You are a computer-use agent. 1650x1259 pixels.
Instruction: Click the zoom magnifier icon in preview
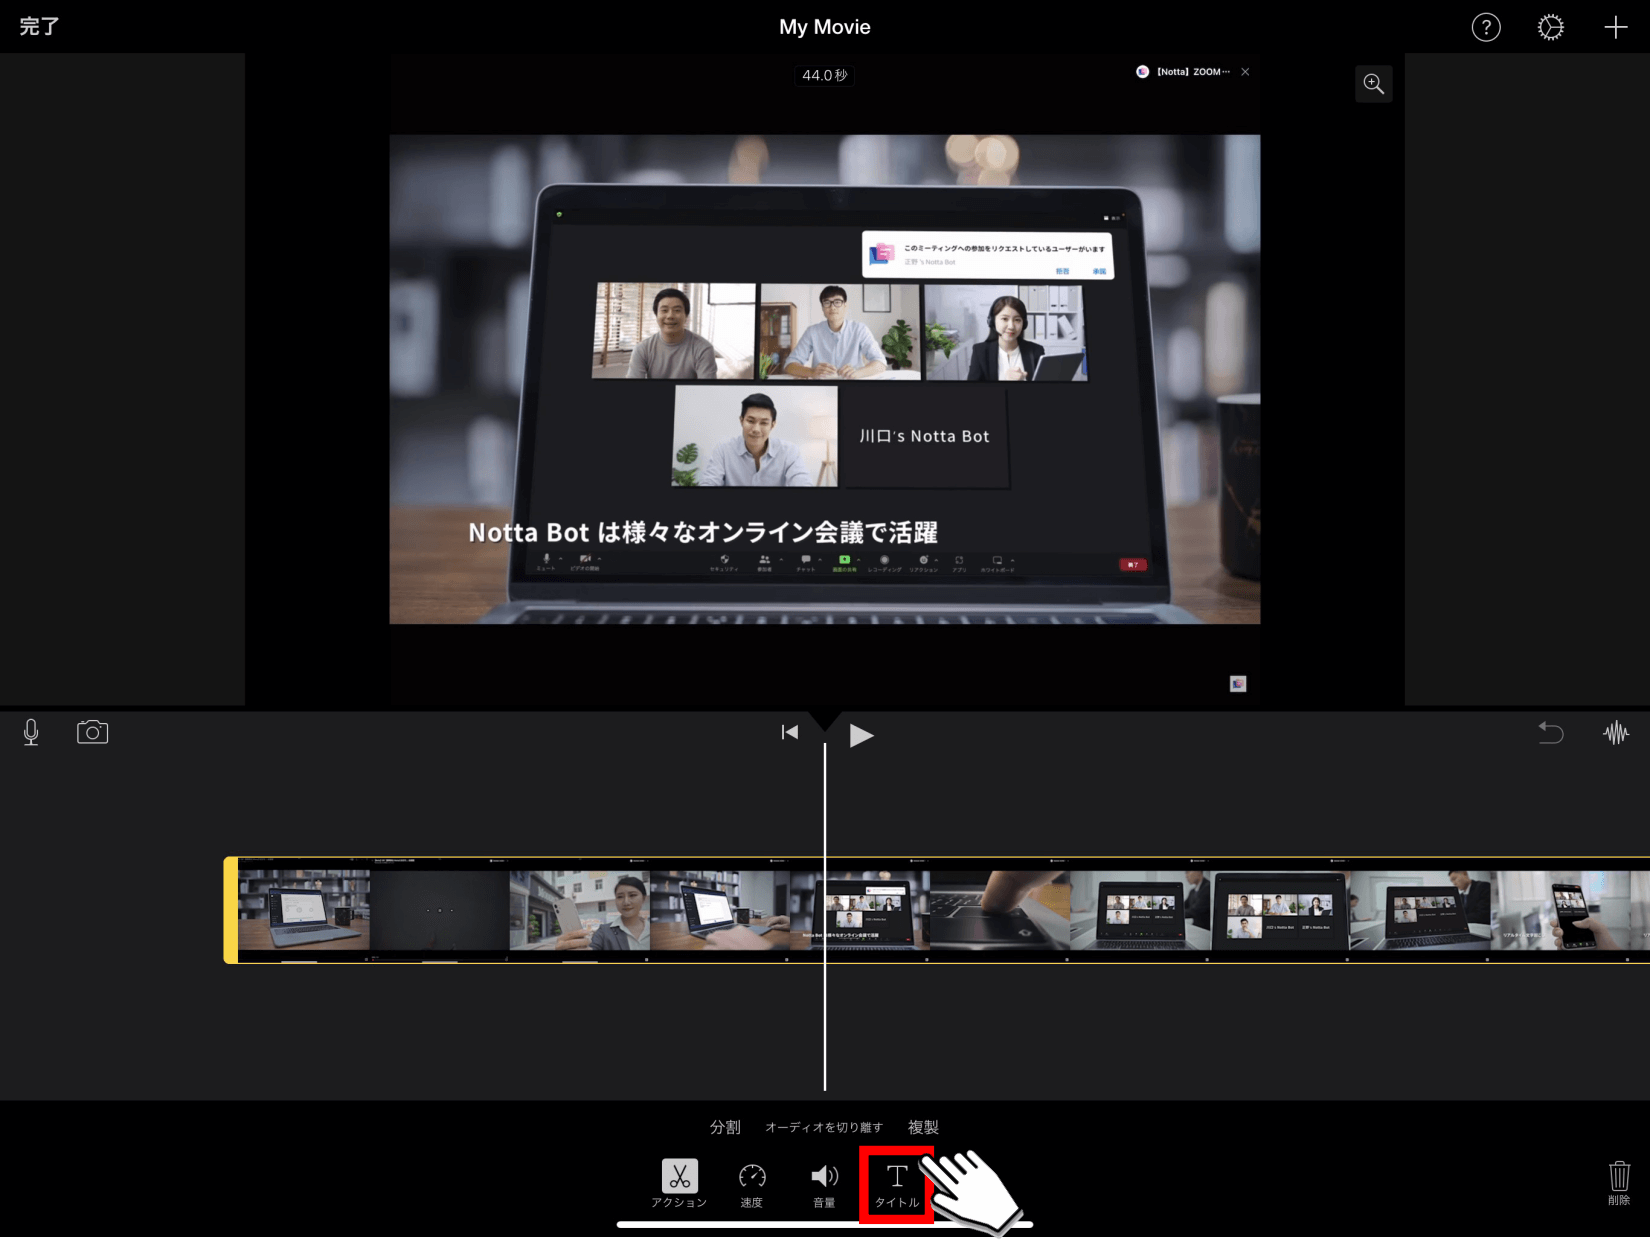(x=1374, y=85)
